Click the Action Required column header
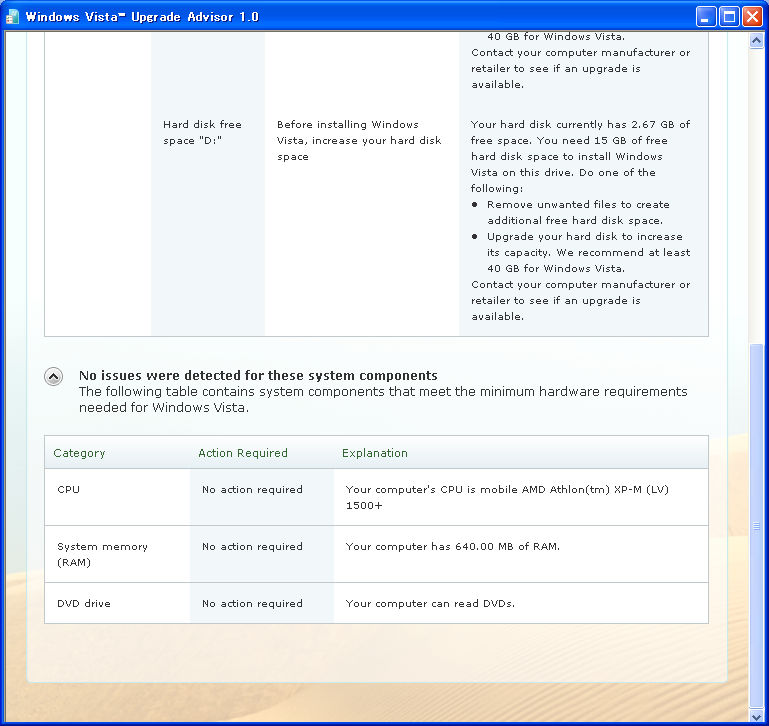This screenshot has height=726, width=769. click(243, 453)
